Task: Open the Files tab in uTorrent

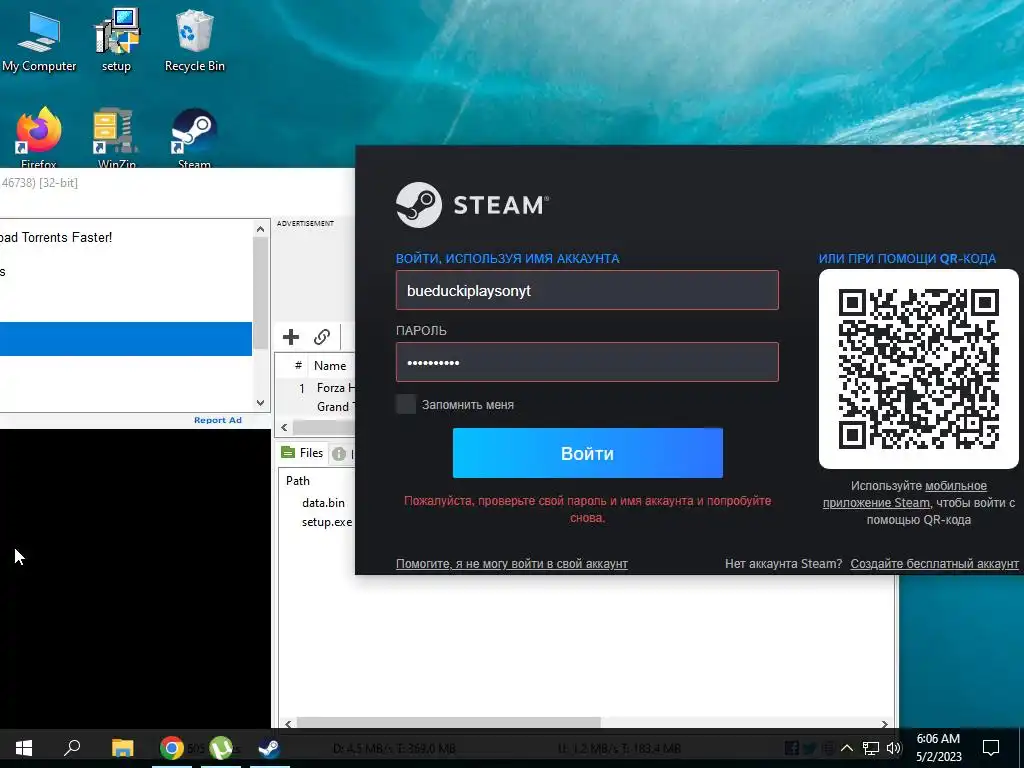Action: pyautogui.click(x=302, y=453)
